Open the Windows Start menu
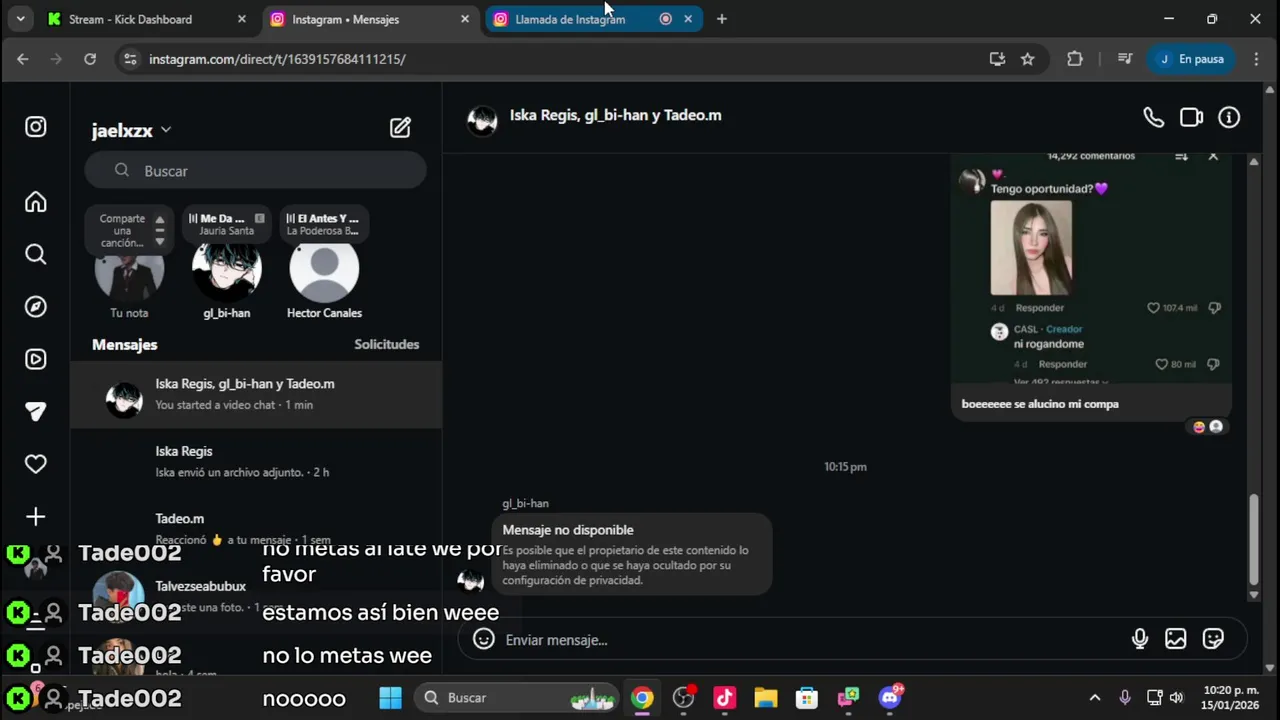 tap(390, 698)
